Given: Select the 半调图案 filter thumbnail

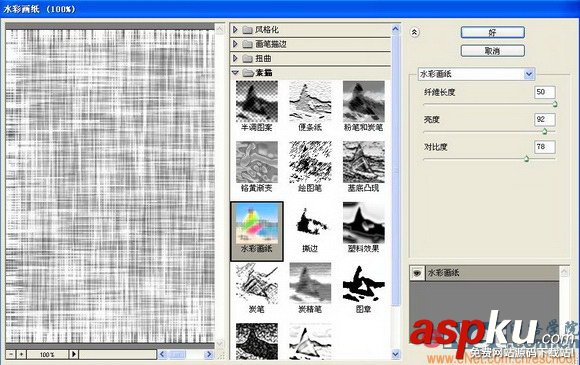Looking at the screenshot, I should coord(257,102).
